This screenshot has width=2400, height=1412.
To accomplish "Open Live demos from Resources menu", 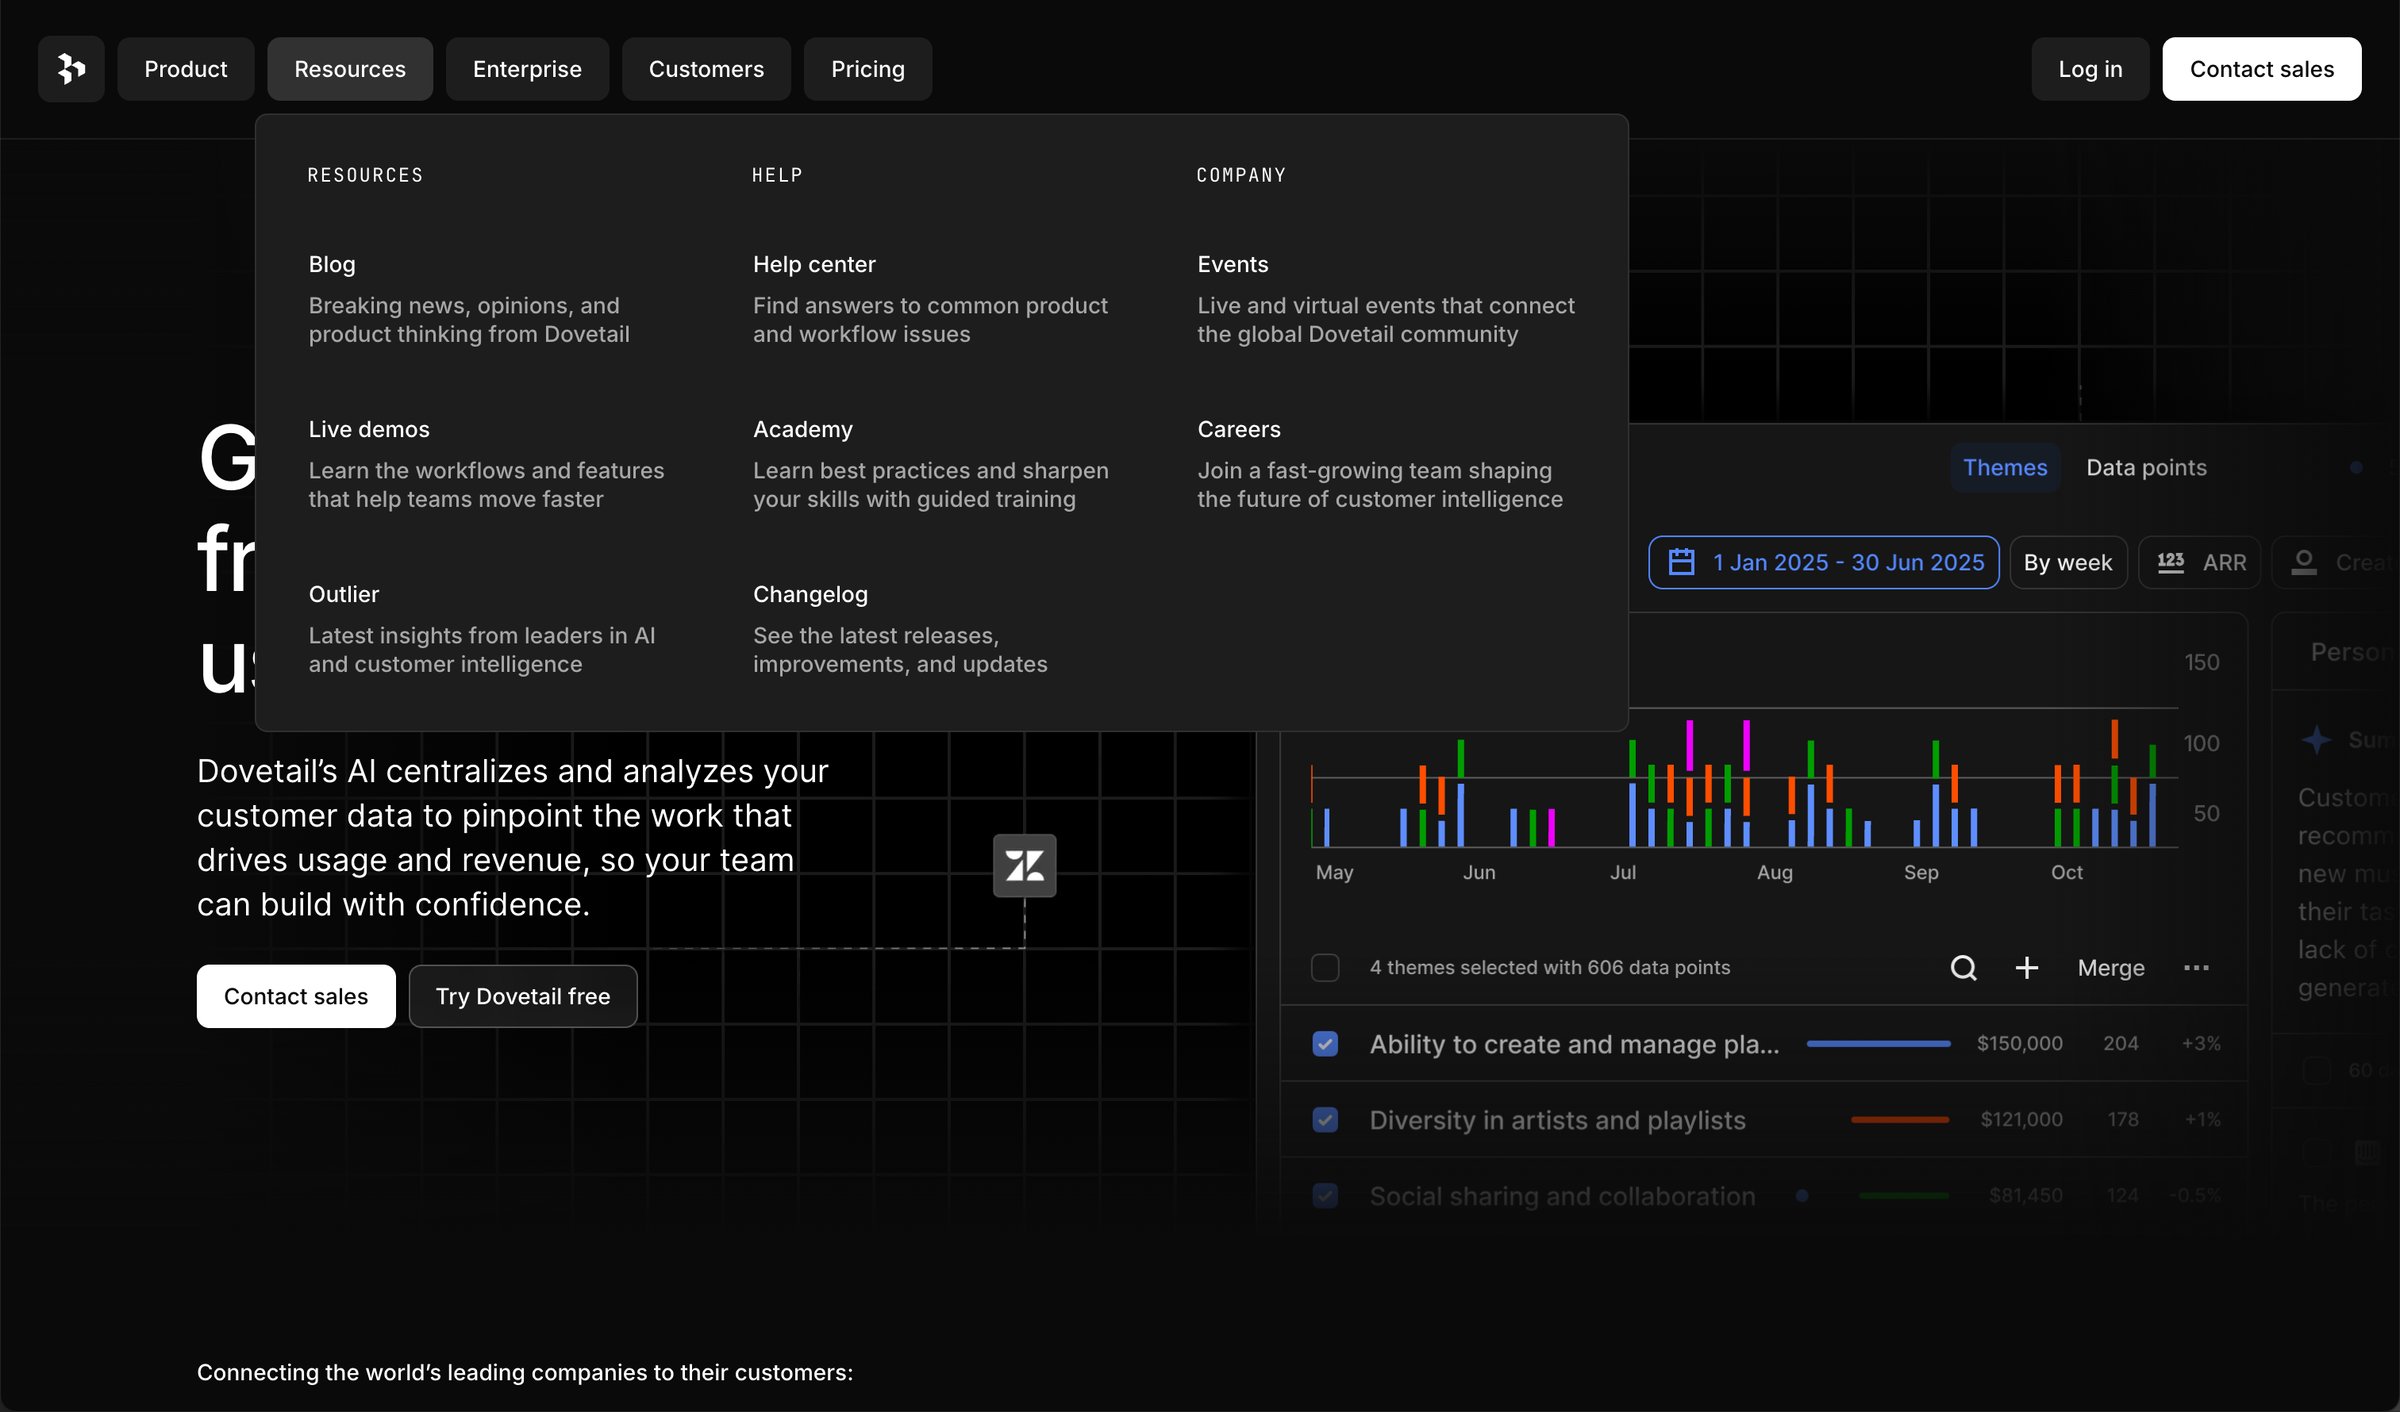I will point(488,463).
